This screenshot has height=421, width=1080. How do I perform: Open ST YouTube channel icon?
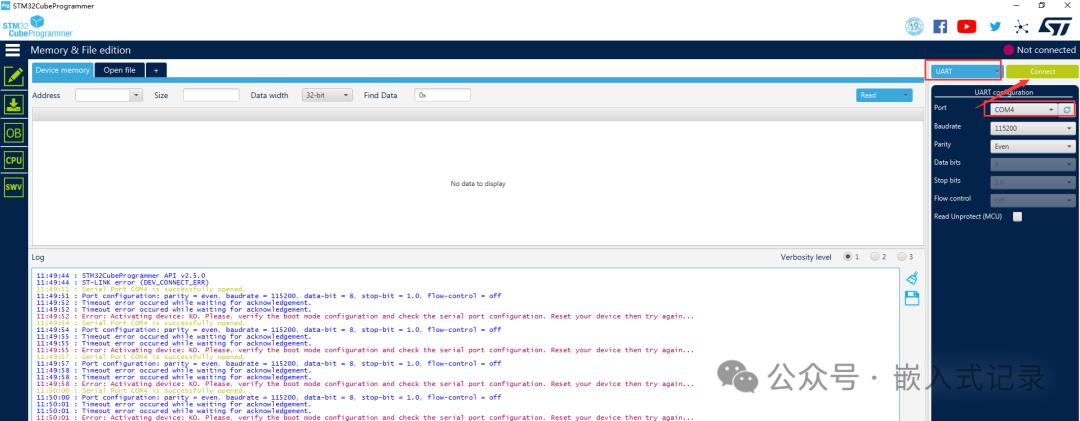pos(966,26)
